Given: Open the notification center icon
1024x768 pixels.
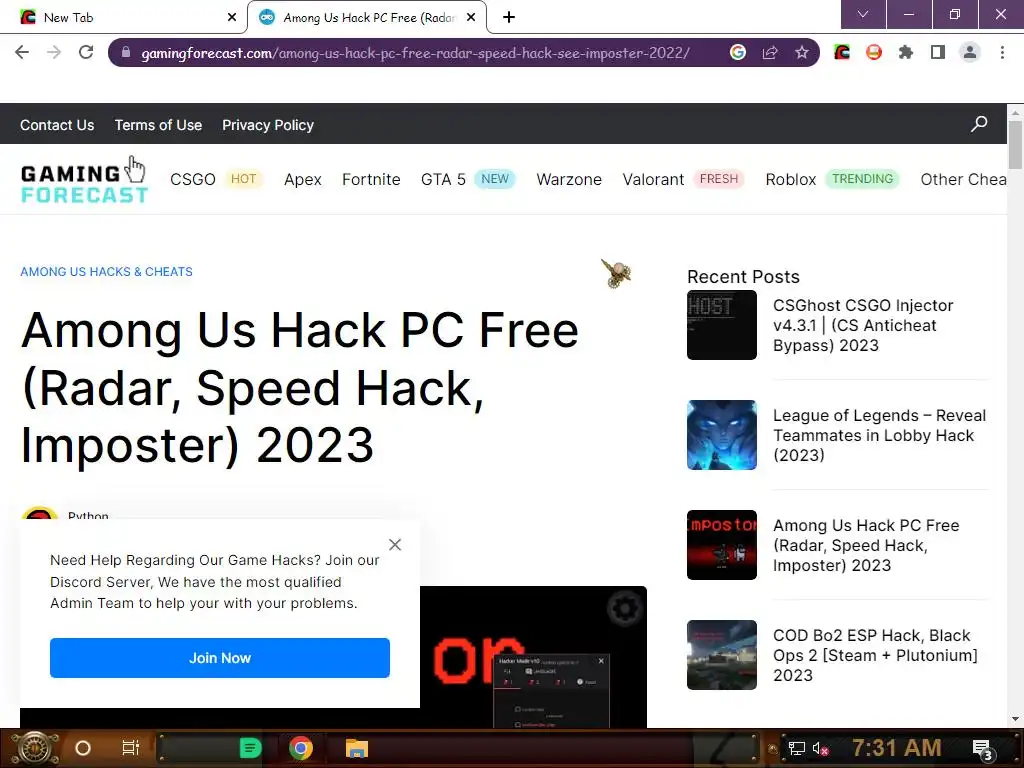Looking at the screenshot, I should coord(982,750).
